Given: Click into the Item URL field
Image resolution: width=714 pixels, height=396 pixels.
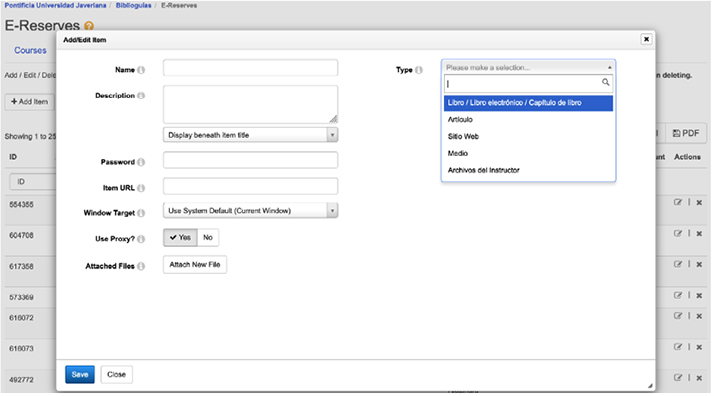Looking at the screenshot, I should click(x=250, y=186).
